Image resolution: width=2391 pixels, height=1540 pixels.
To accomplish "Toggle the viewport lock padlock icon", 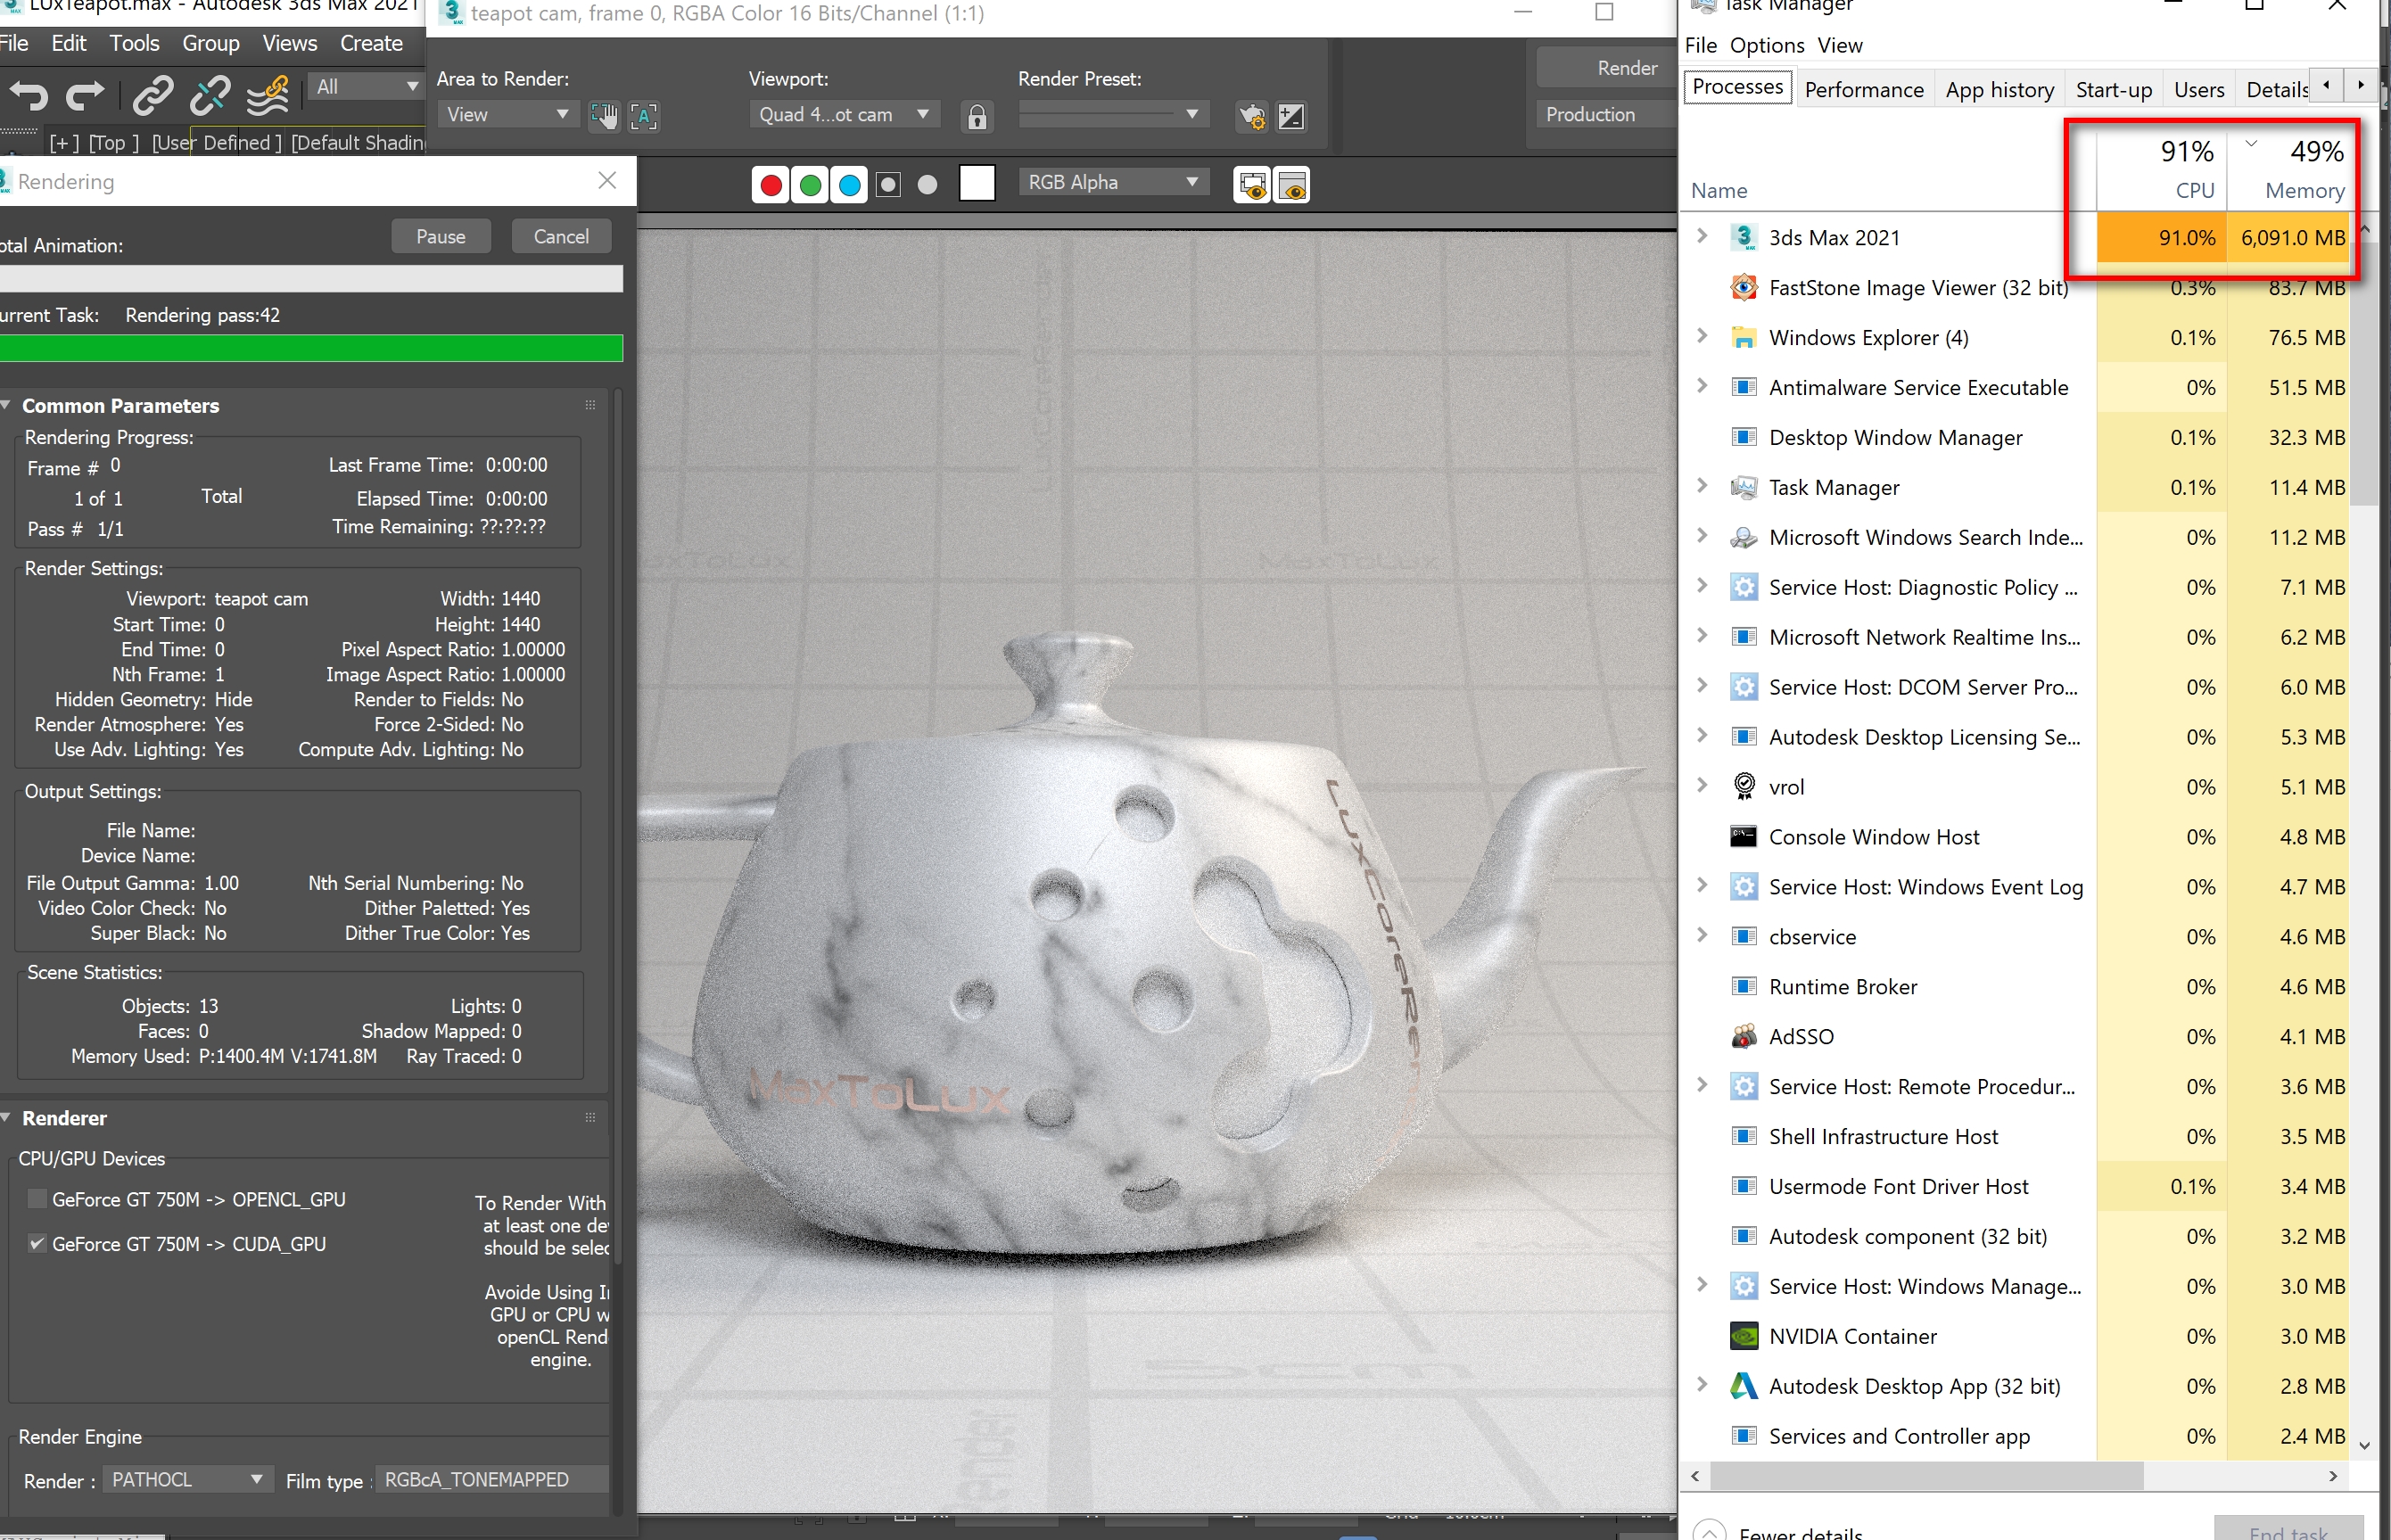I will click(977, 116).
